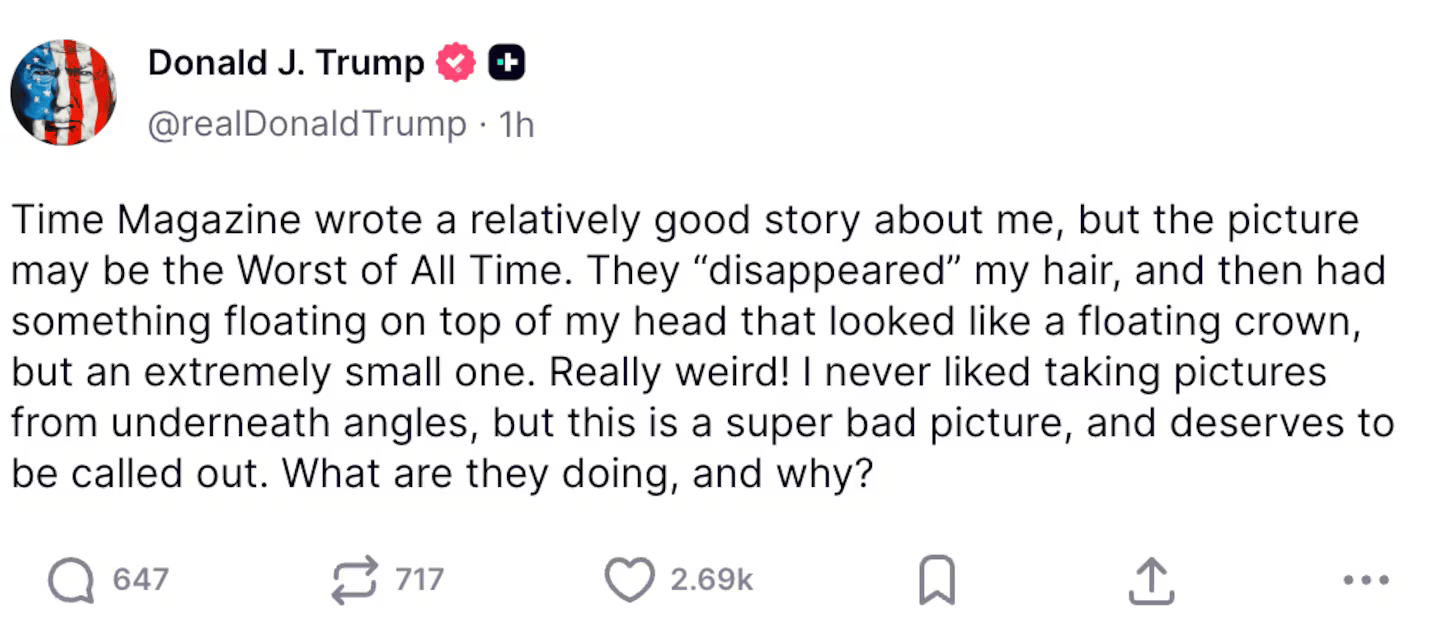This screenshot has width=1440, height=637.
Task: Click the display name Donald J. Trump
Action: (286, 63)
